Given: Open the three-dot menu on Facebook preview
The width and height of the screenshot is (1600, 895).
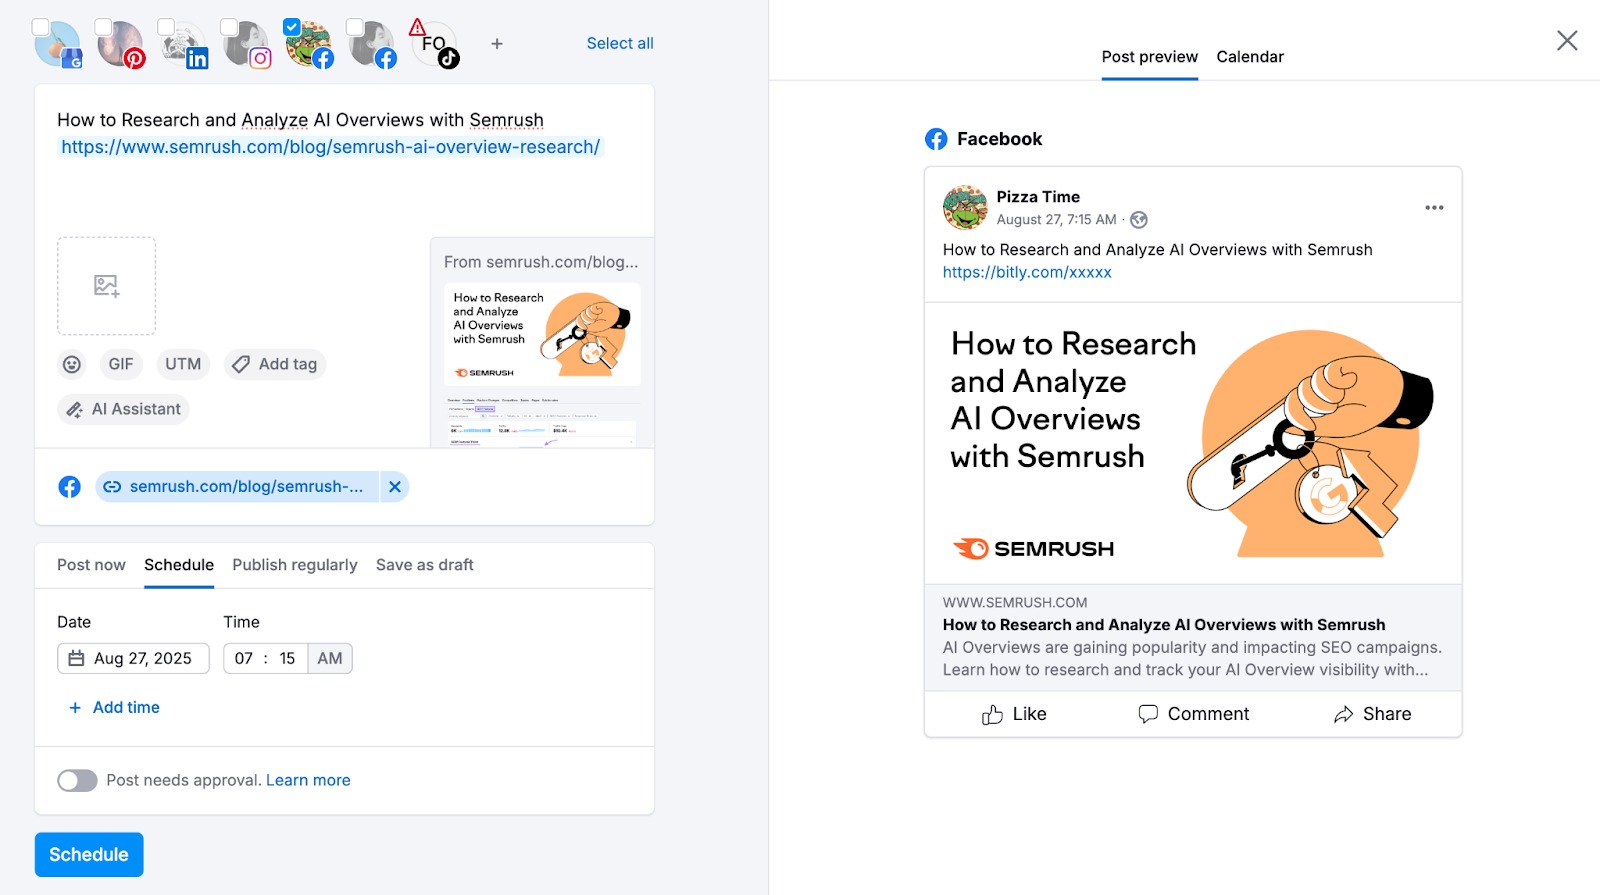Looking at the screenshot, I should (1434, 208).
